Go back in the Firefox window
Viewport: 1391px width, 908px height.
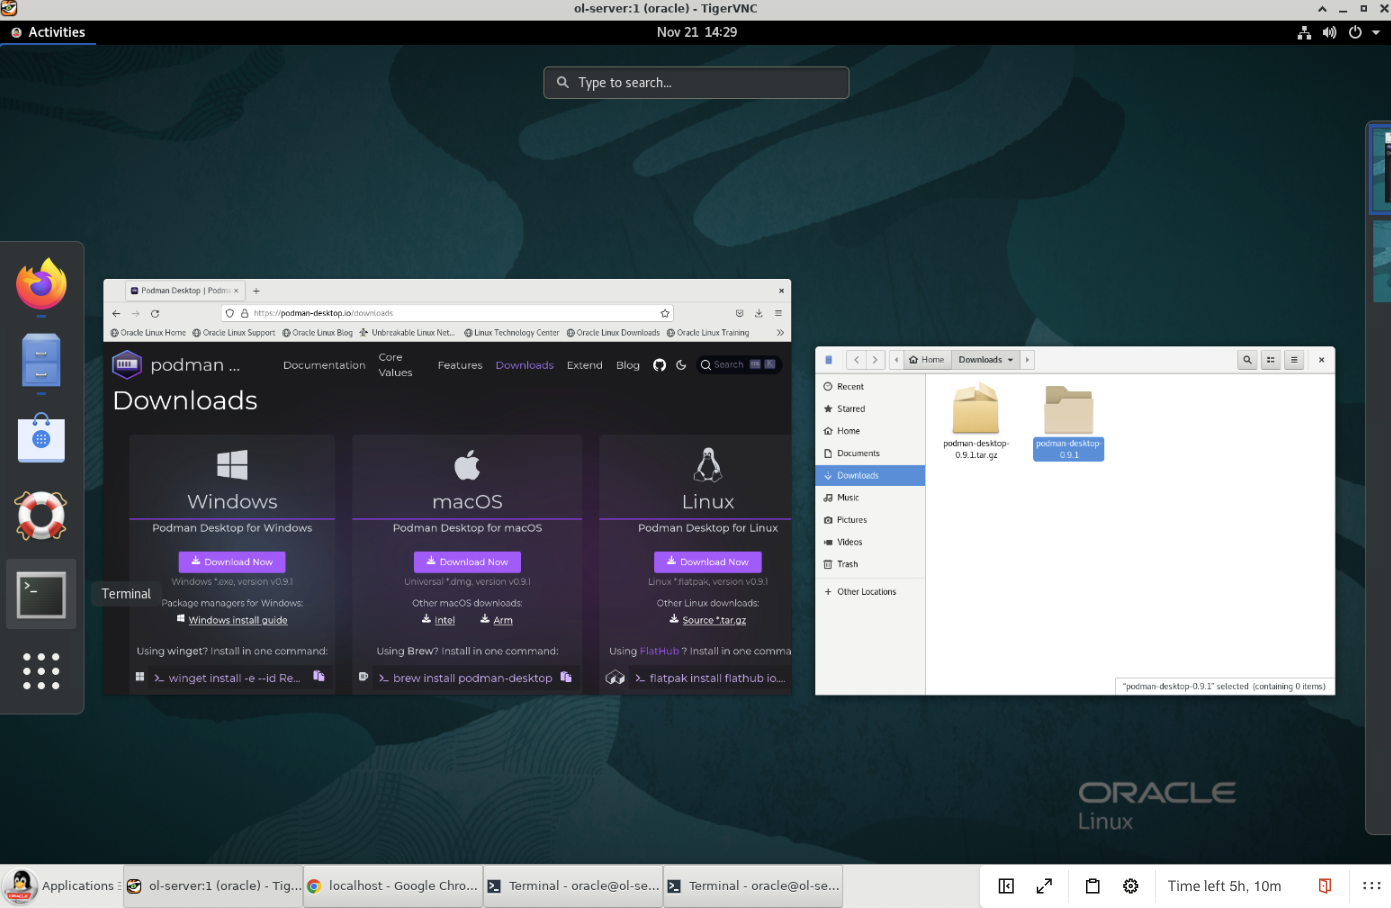116,313
